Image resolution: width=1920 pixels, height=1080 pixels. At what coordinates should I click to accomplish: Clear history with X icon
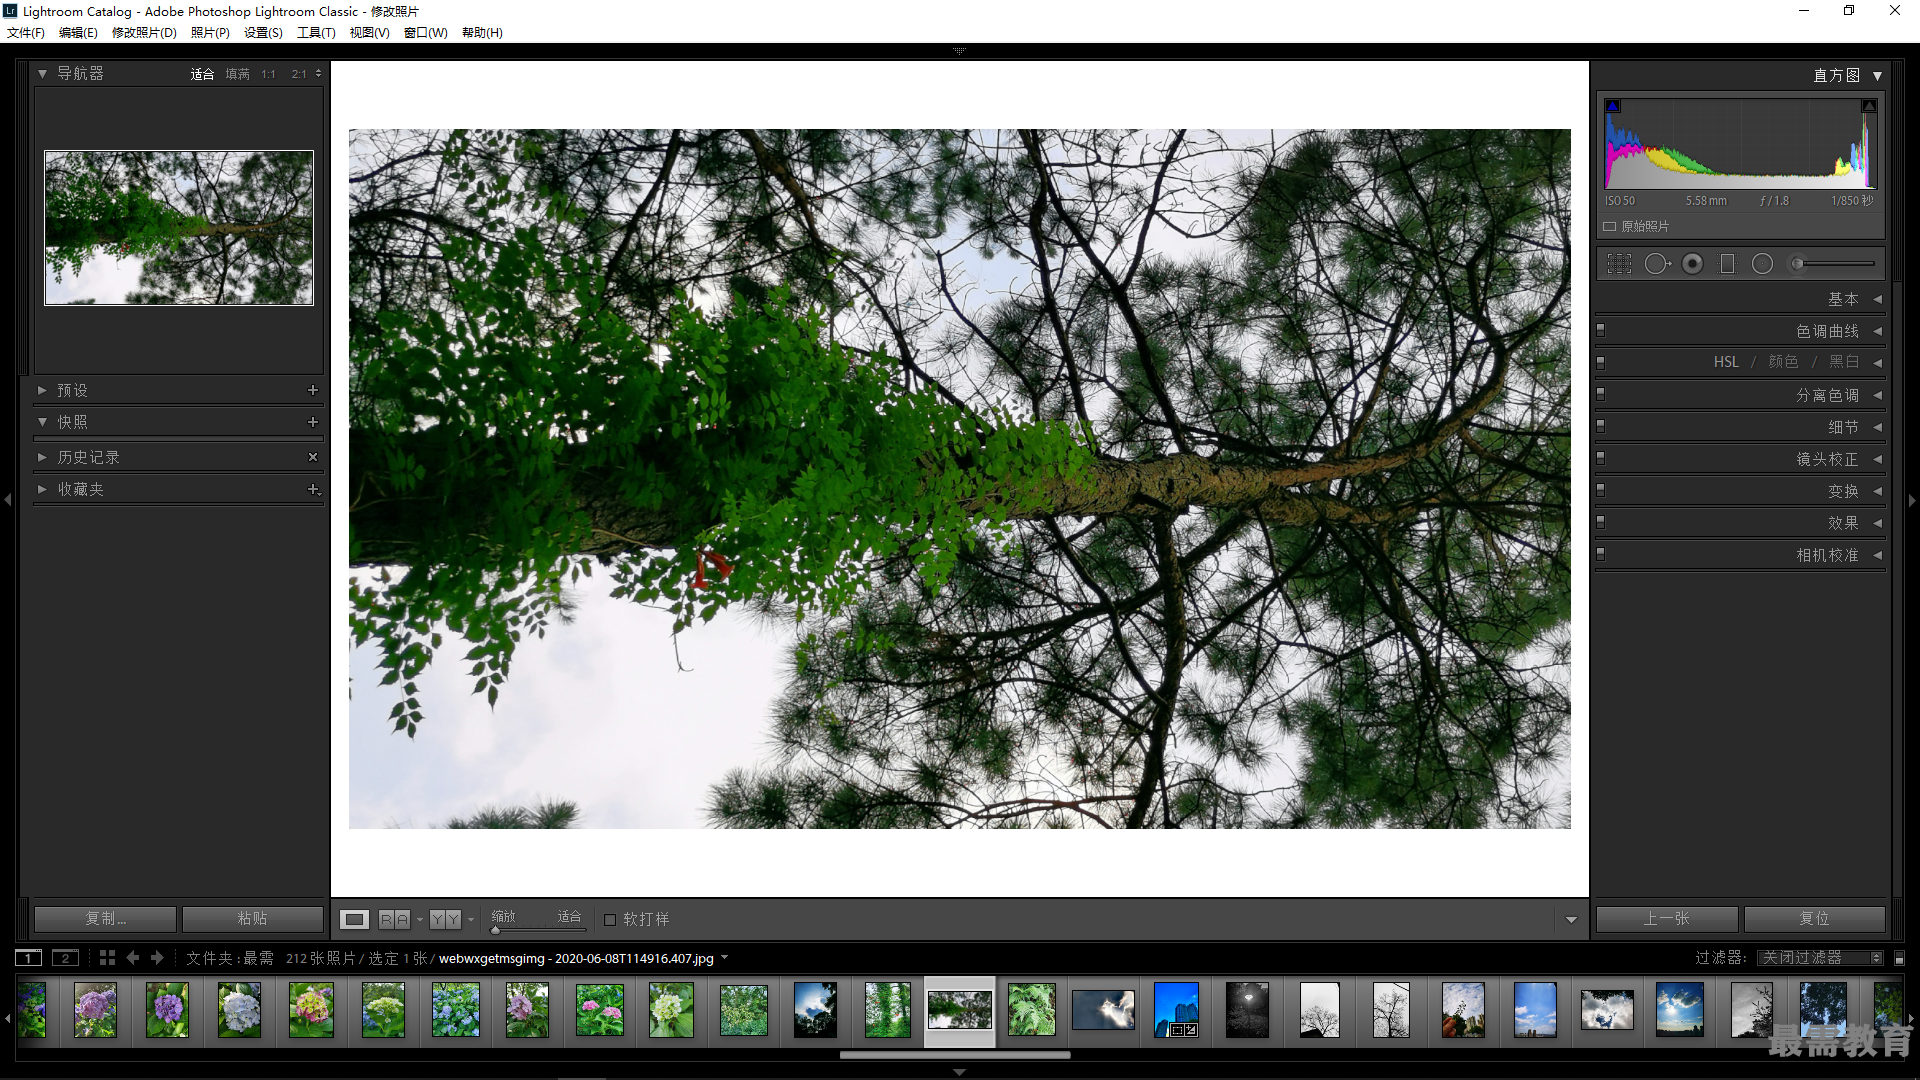pyautogui.click(x=313, y=457)
